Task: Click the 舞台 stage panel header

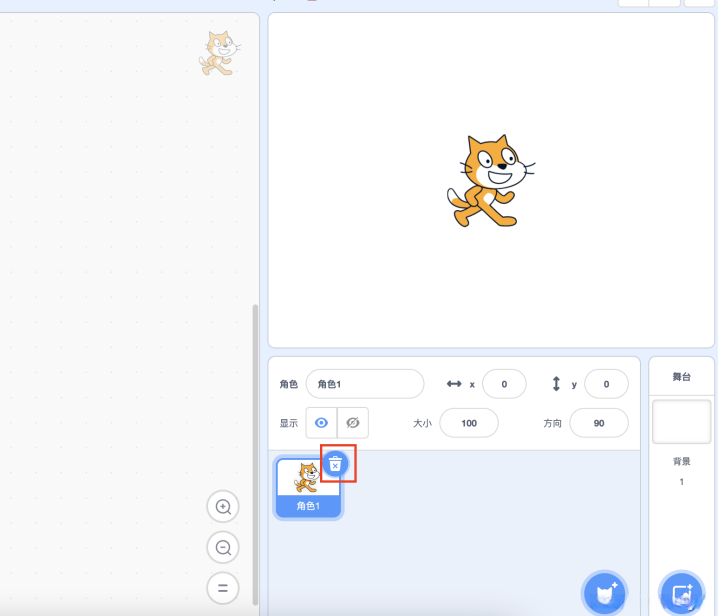Action: [681, 376]
